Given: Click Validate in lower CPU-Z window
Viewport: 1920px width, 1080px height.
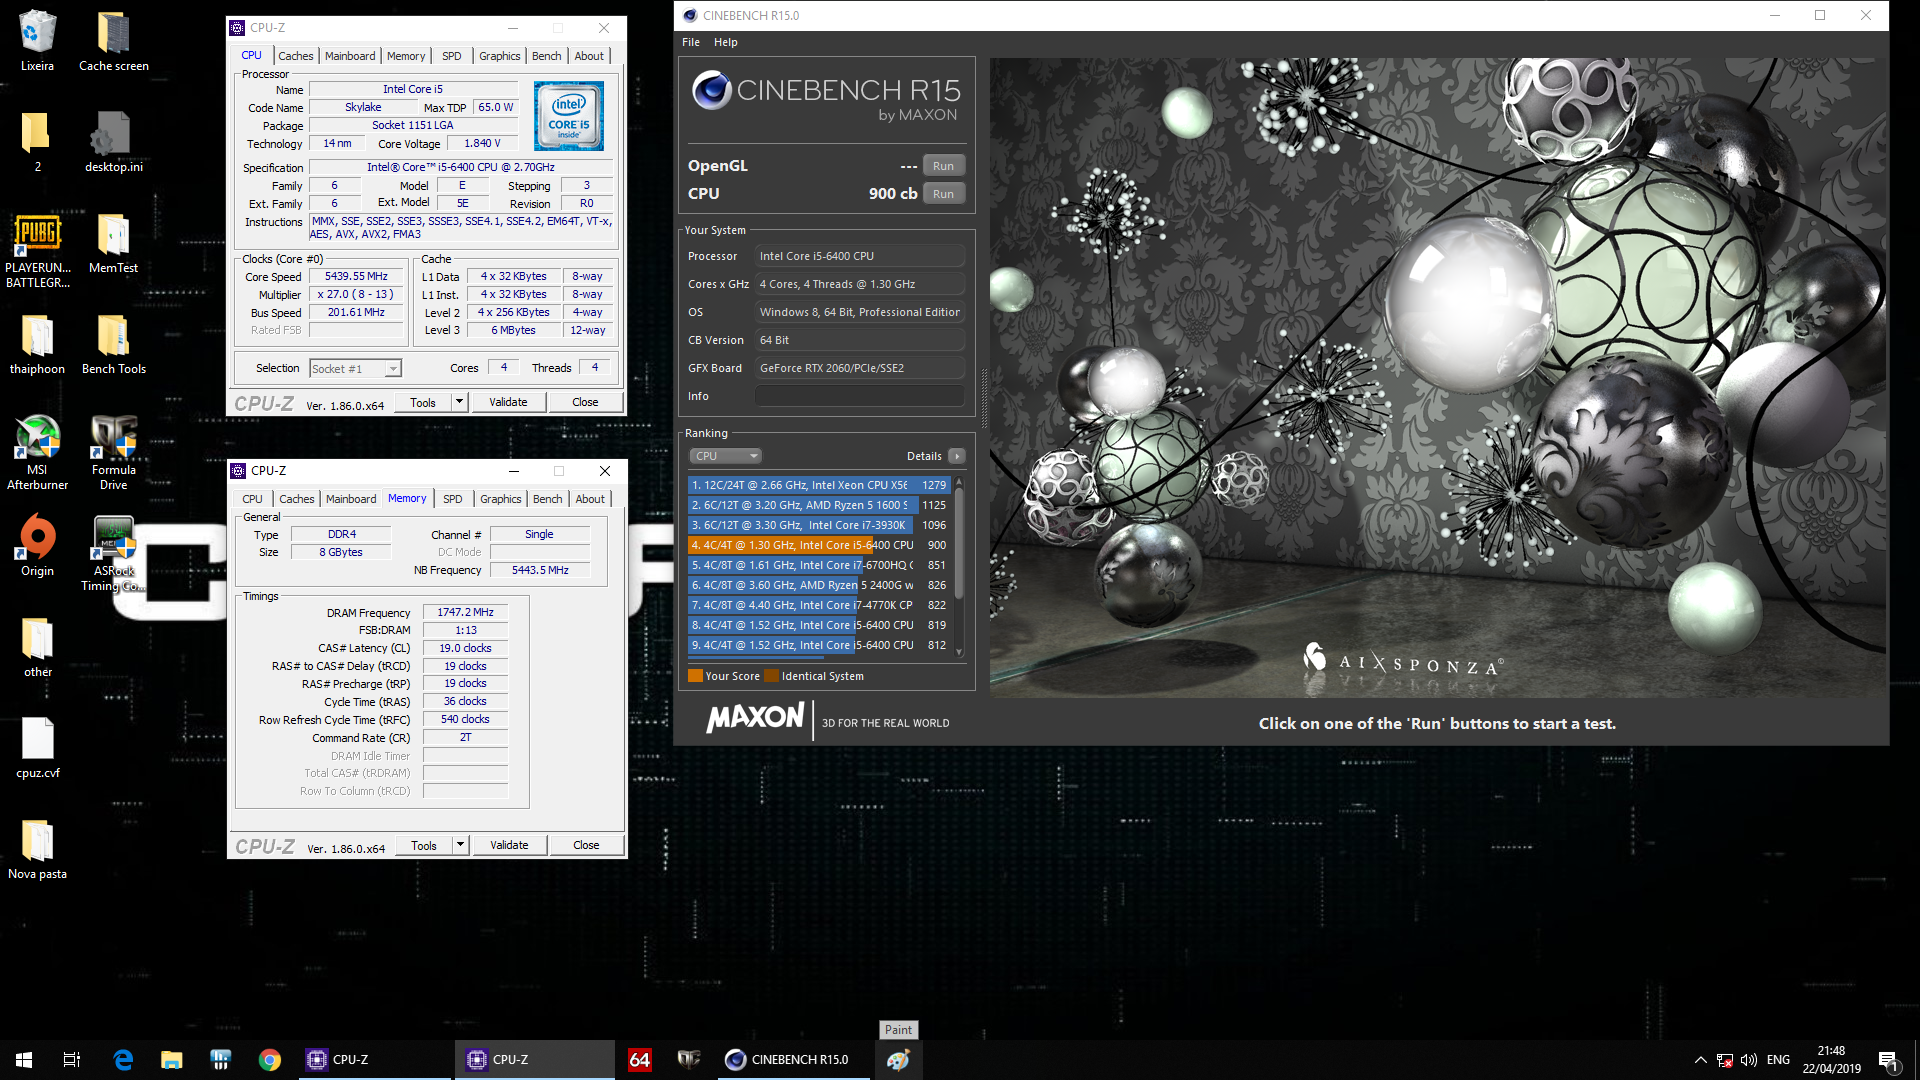Looking at the screenshot, I should pyautogui.click(x=509, y=845).
